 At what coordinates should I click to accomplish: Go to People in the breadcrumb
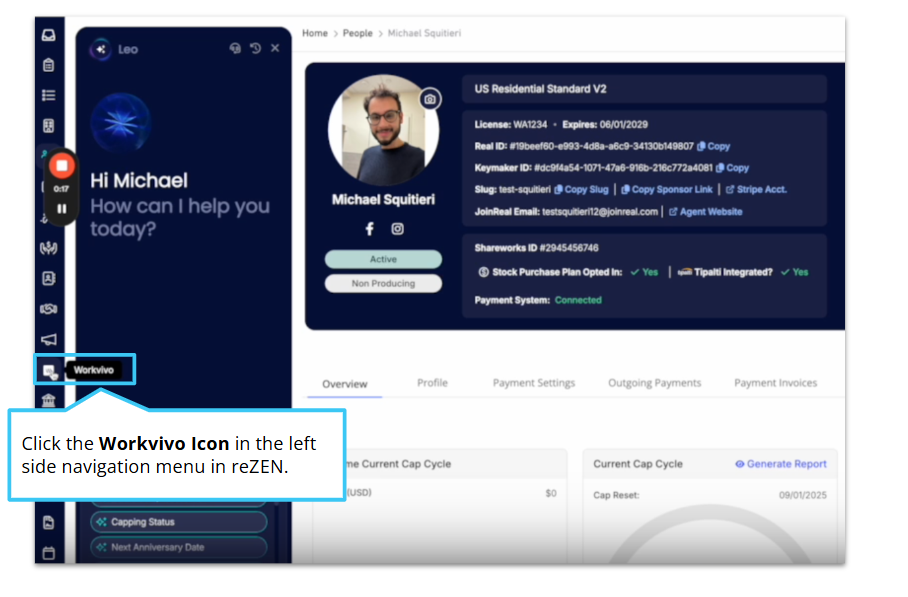pyautogui.click(x=358, y=33)
